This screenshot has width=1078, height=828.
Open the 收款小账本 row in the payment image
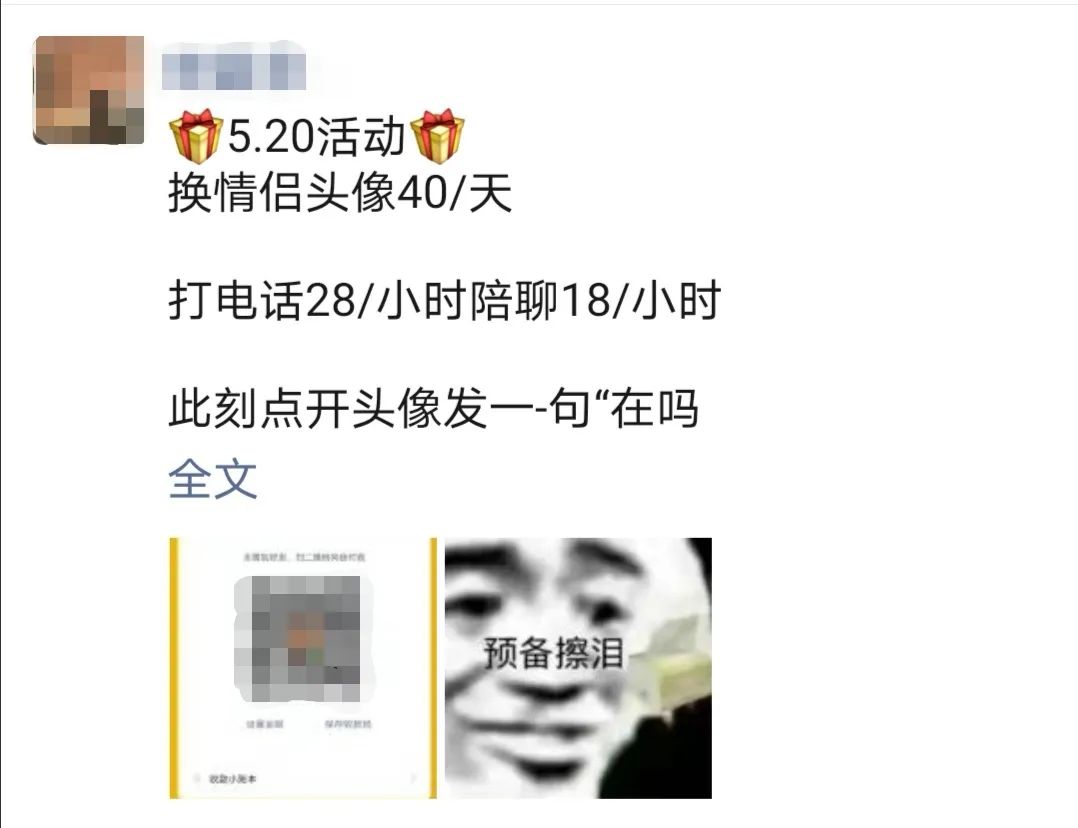click(303, 778)
